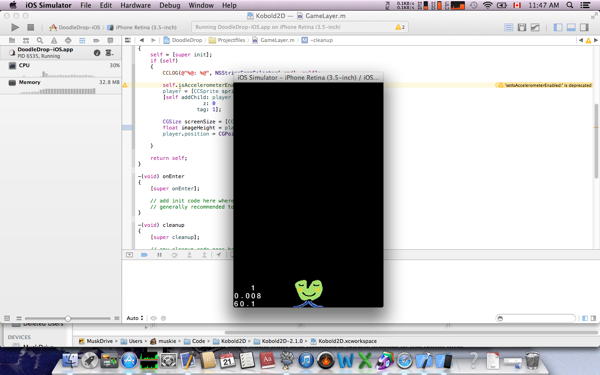This screenshot has height=375, width=600.
Task: Click Kobold2D-2.1.0 in Finder path bar
Action: point(279,341)
